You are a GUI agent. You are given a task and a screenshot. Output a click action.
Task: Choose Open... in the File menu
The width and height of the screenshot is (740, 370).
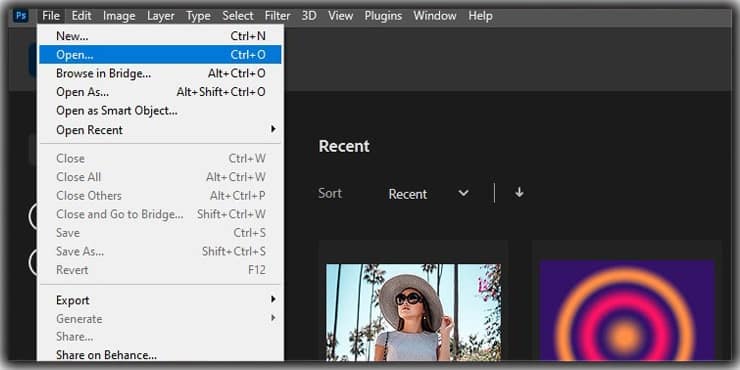(x=160, y=55)
